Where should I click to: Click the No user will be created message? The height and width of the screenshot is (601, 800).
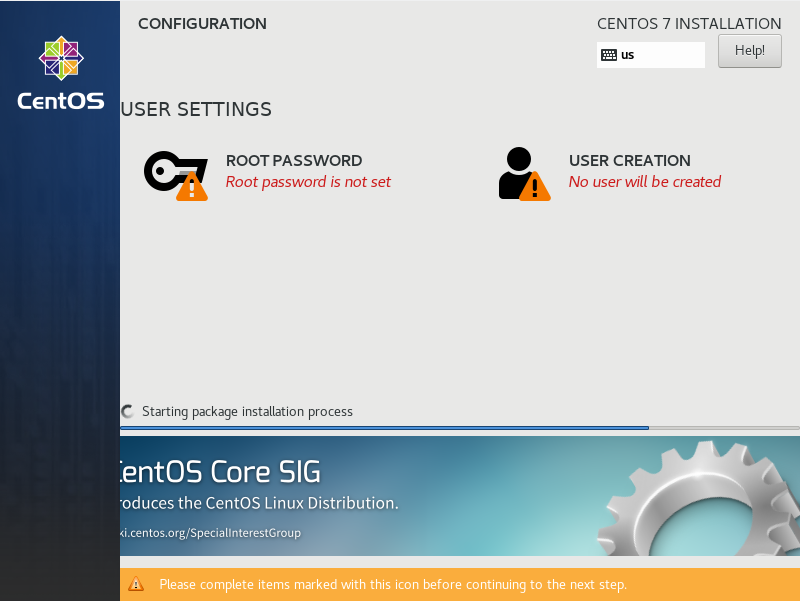coord(645,182)
